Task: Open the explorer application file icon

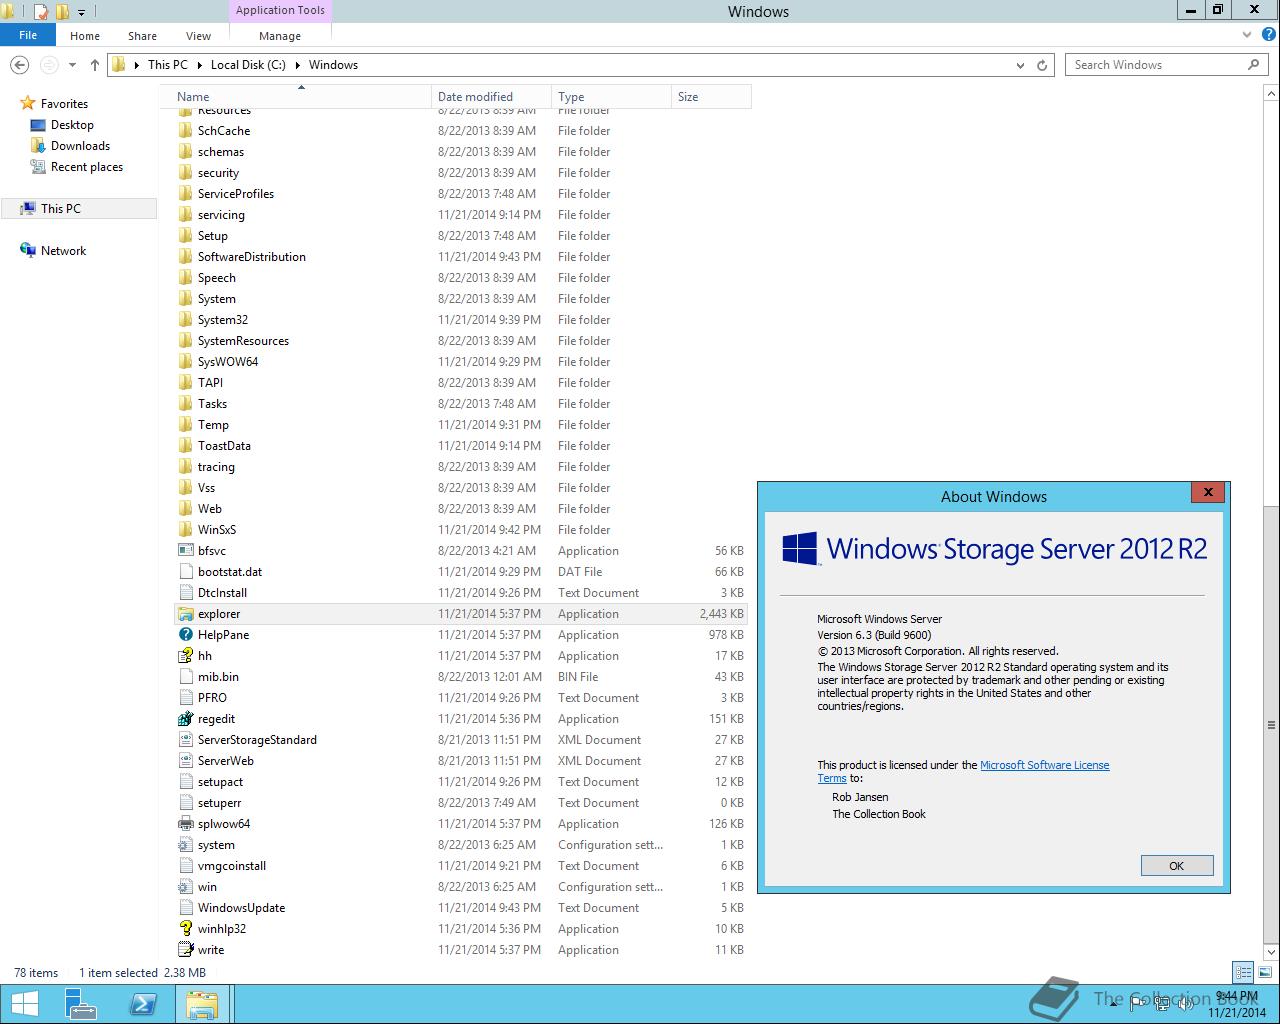Action: tap(185, 614)
